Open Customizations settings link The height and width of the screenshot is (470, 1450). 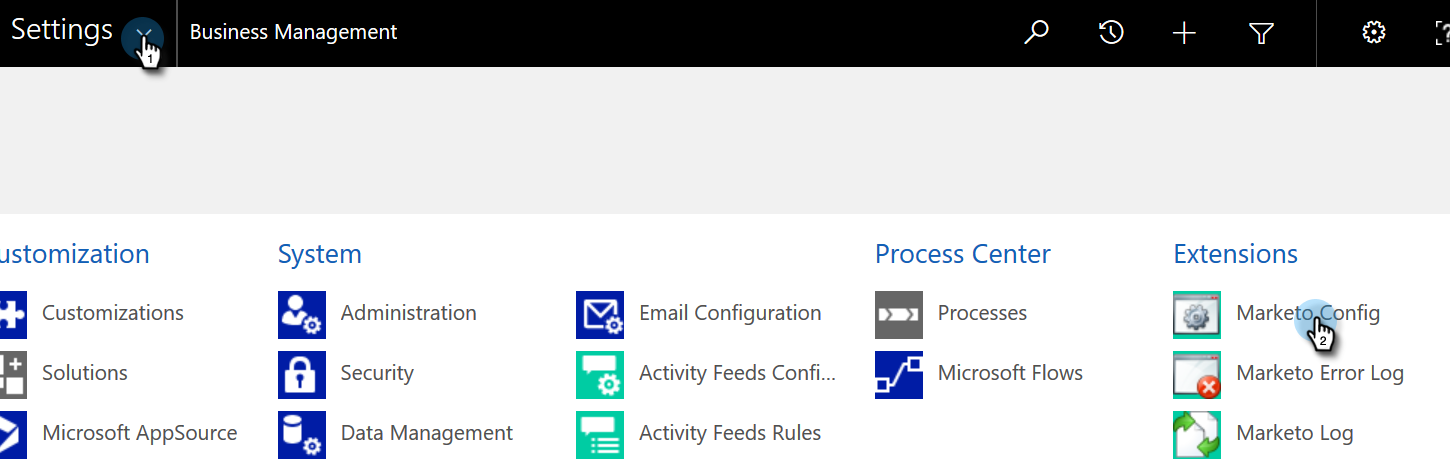click(x=112, y=314)
